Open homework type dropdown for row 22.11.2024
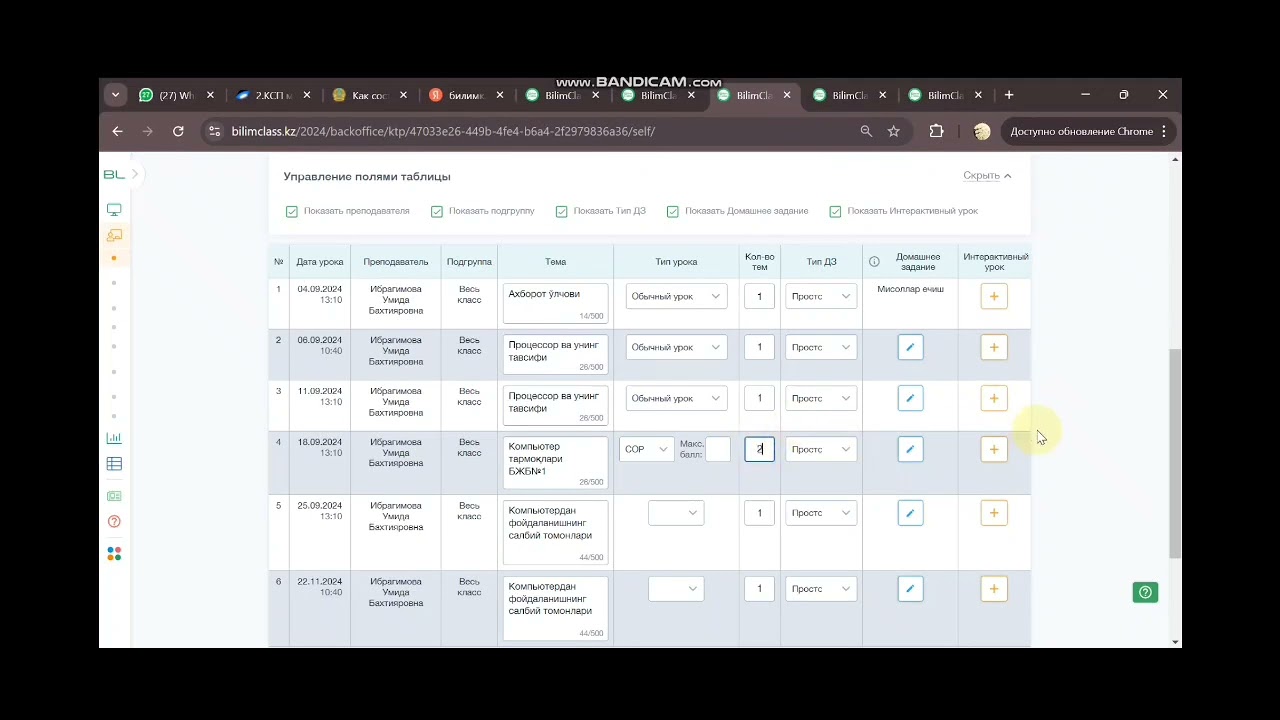1280x720 pixels. pos(821,589)
